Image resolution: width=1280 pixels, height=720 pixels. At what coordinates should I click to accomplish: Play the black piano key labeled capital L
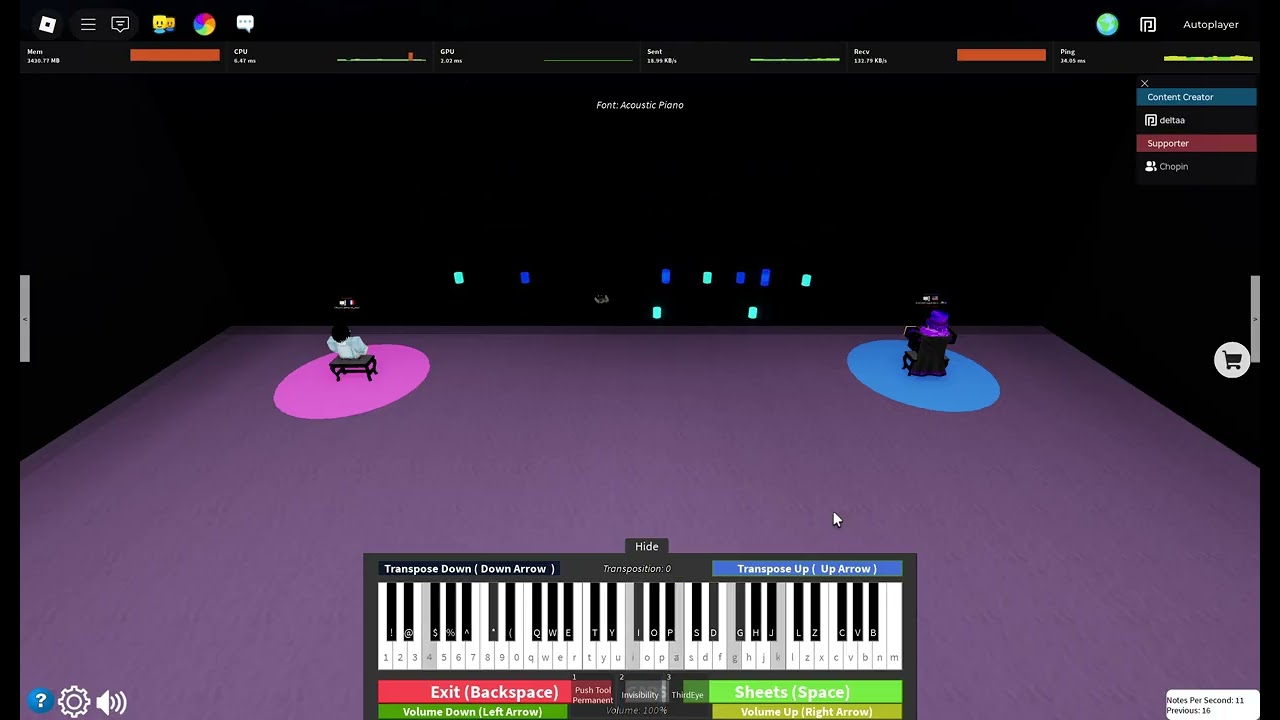(799, 612)
